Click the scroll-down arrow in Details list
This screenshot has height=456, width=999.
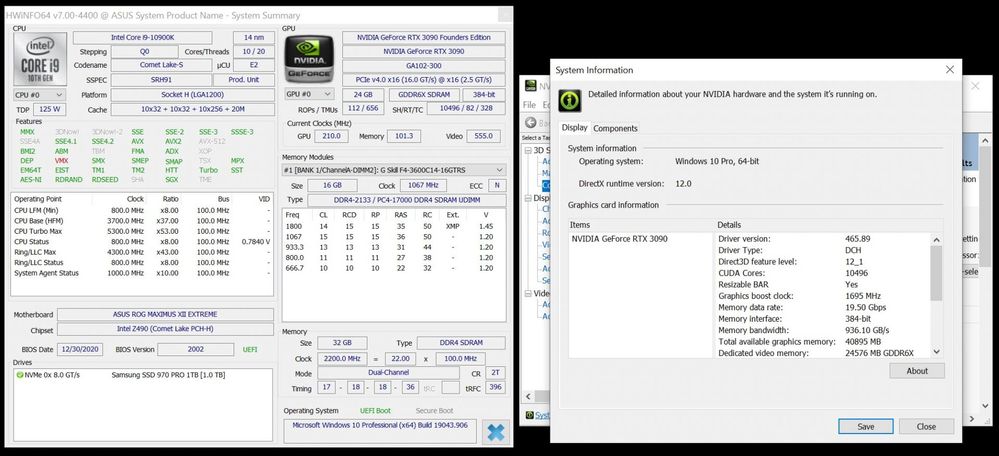click(936, 351)
